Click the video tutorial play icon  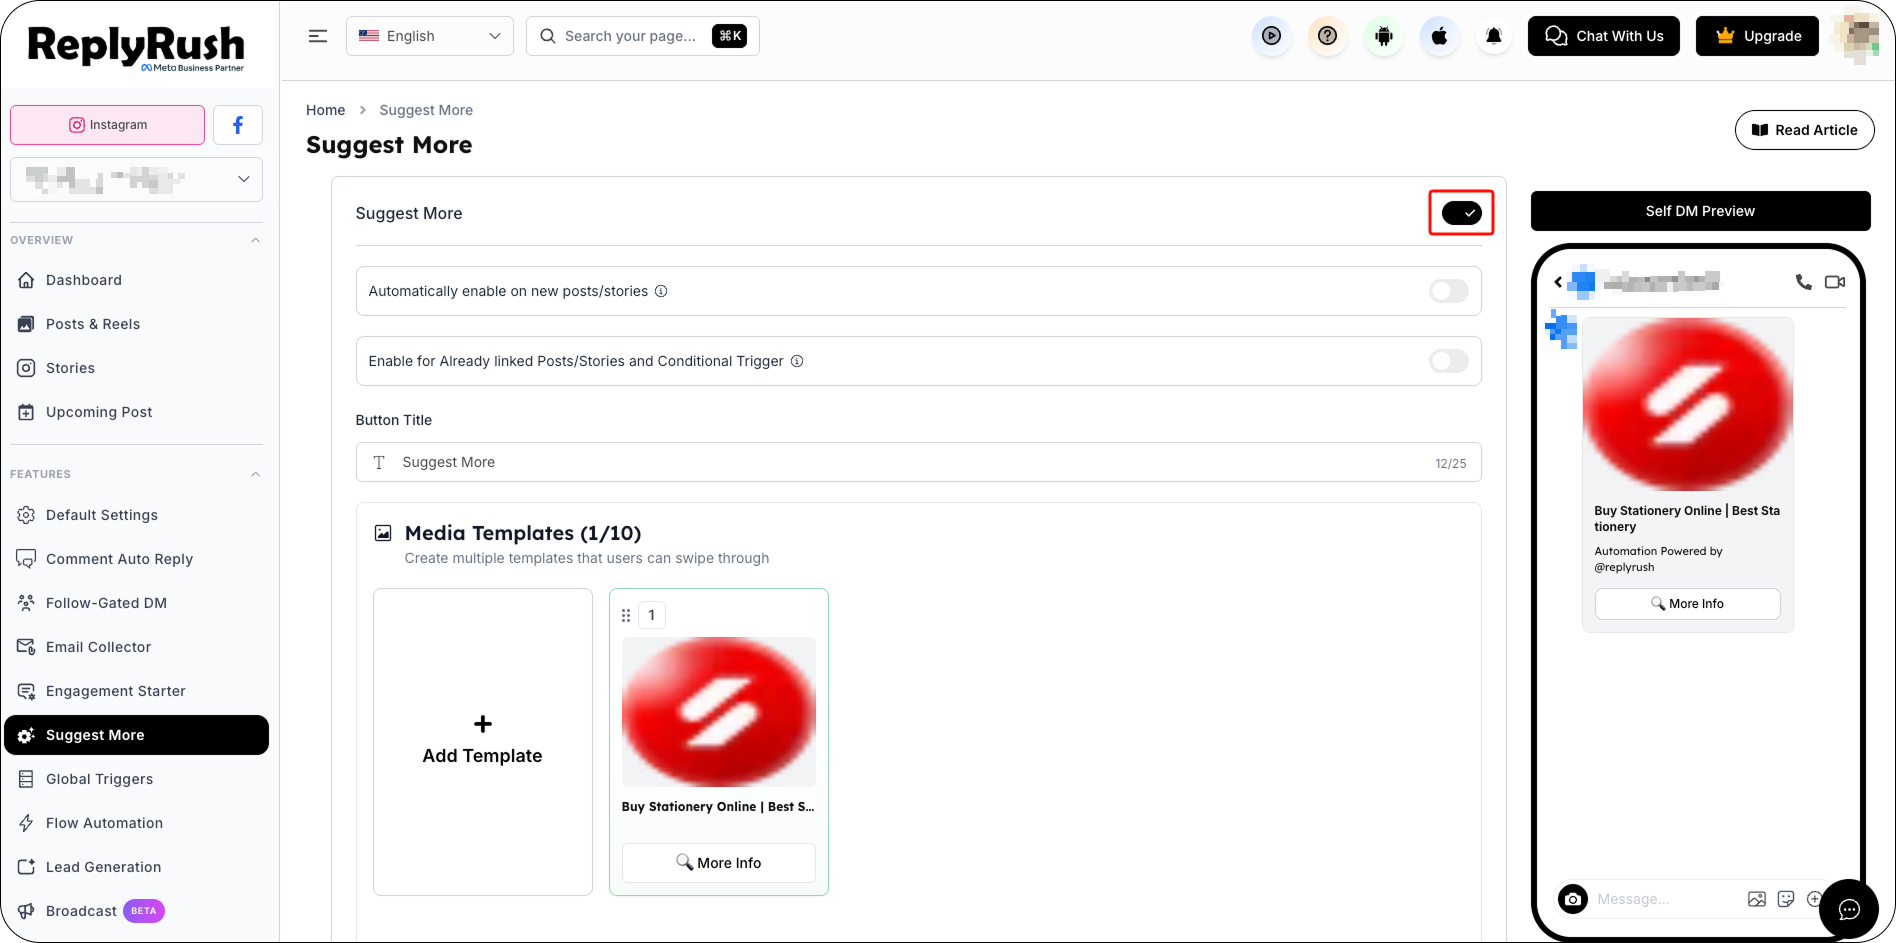1272,36
